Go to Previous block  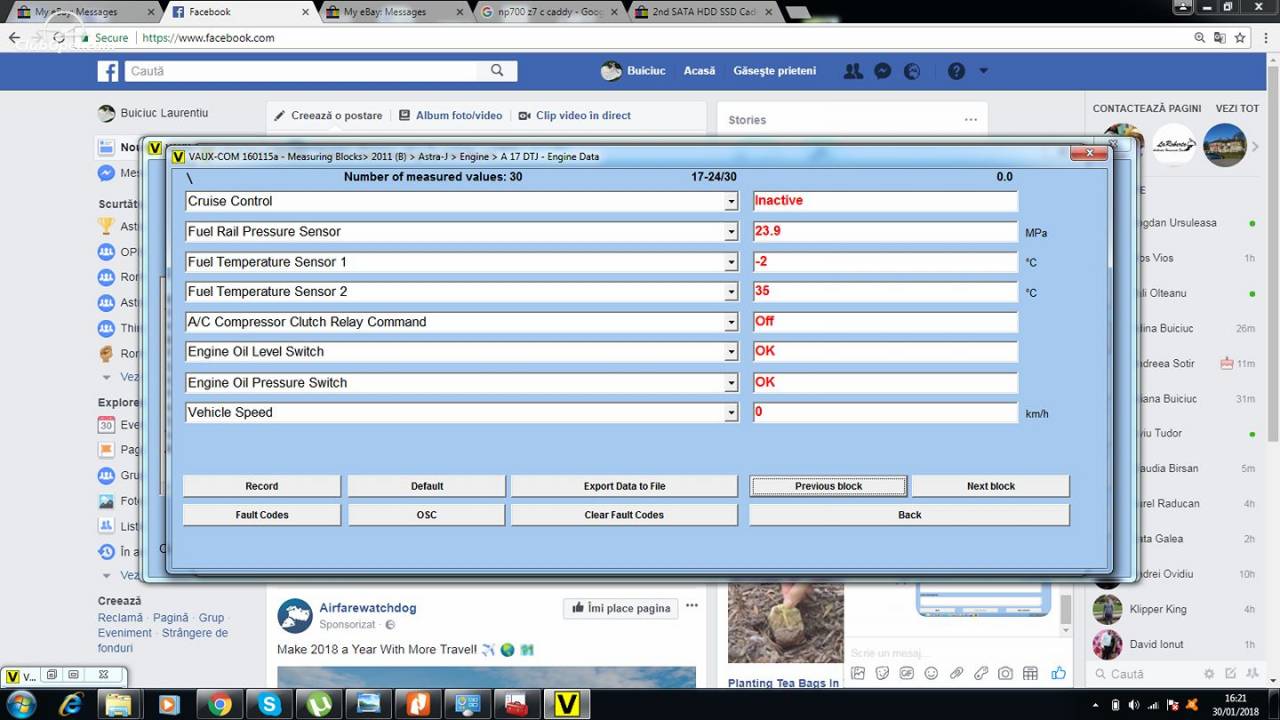(x=828, y=486)
